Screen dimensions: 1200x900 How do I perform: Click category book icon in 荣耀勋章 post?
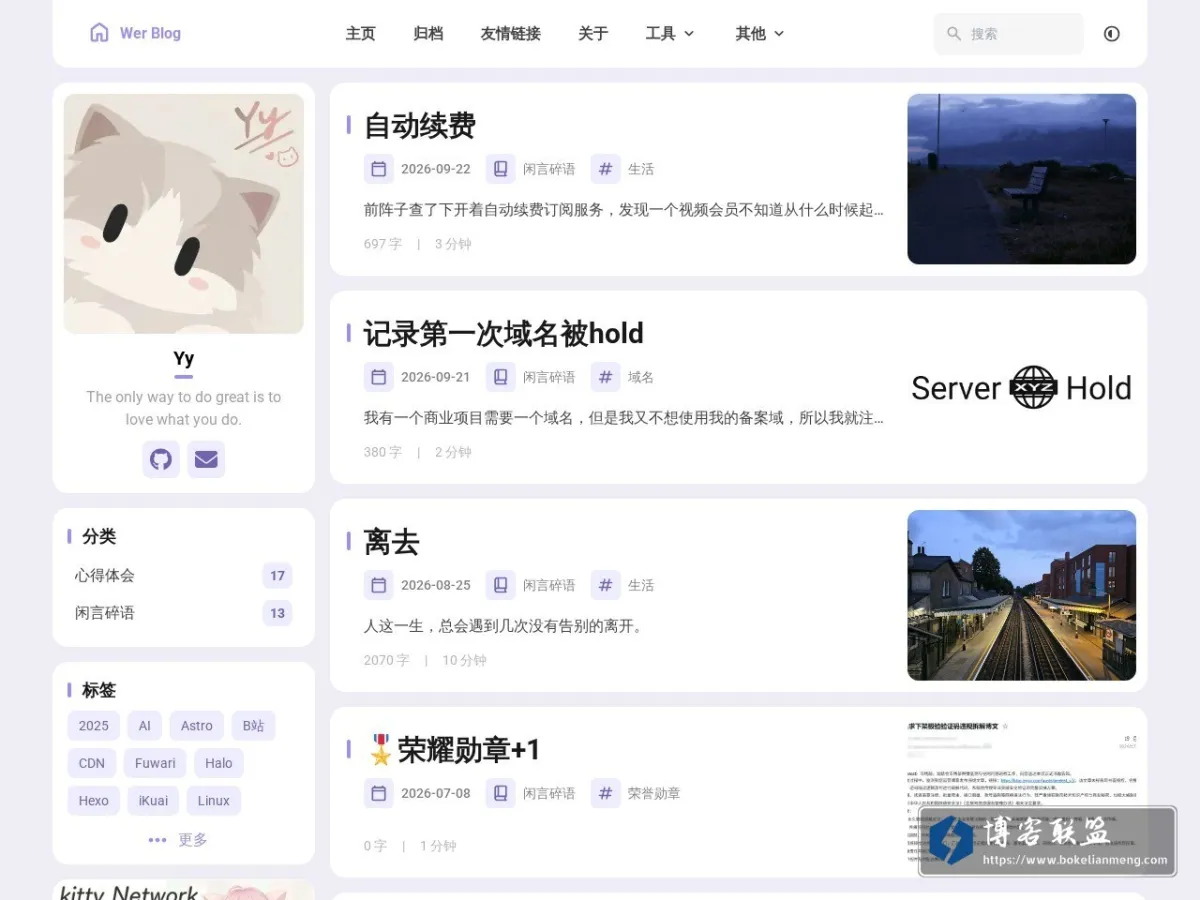501,793
